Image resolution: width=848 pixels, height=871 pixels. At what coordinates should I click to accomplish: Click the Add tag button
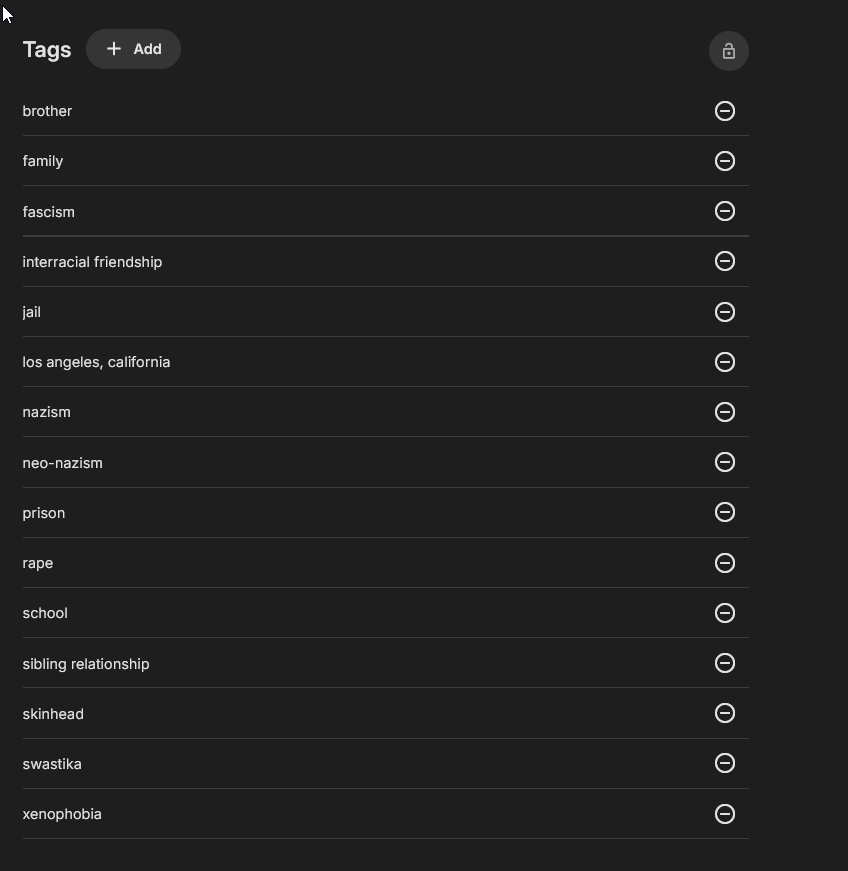[133, 49]
